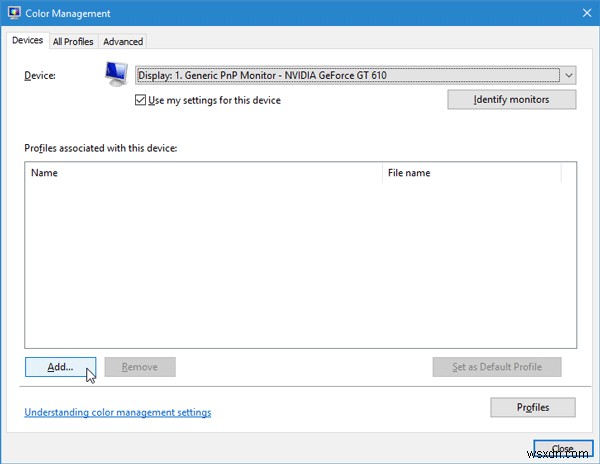
Task: Open Understanding color management settings link
Action: click(117, 412)
